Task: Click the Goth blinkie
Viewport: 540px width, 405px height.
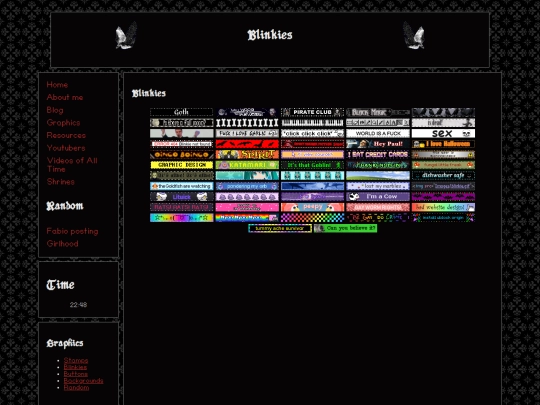Action: (181, 112)
